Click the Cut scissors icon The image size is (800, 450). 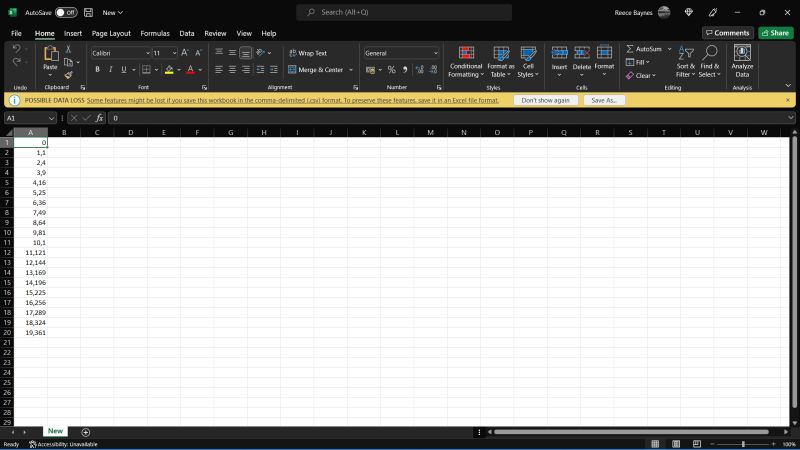click(68, 49)
